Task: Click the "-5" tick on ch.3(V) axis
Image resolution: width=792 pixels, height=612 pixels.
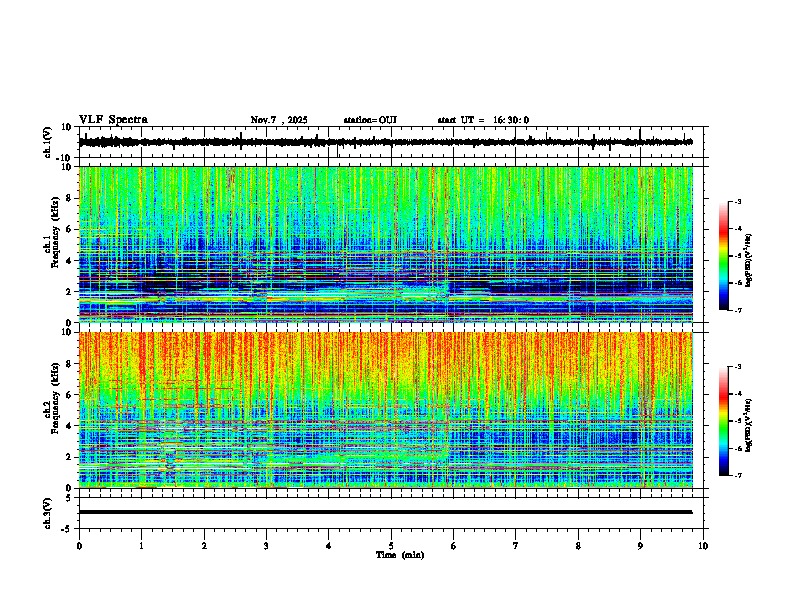Action: [x=67, y=529]
